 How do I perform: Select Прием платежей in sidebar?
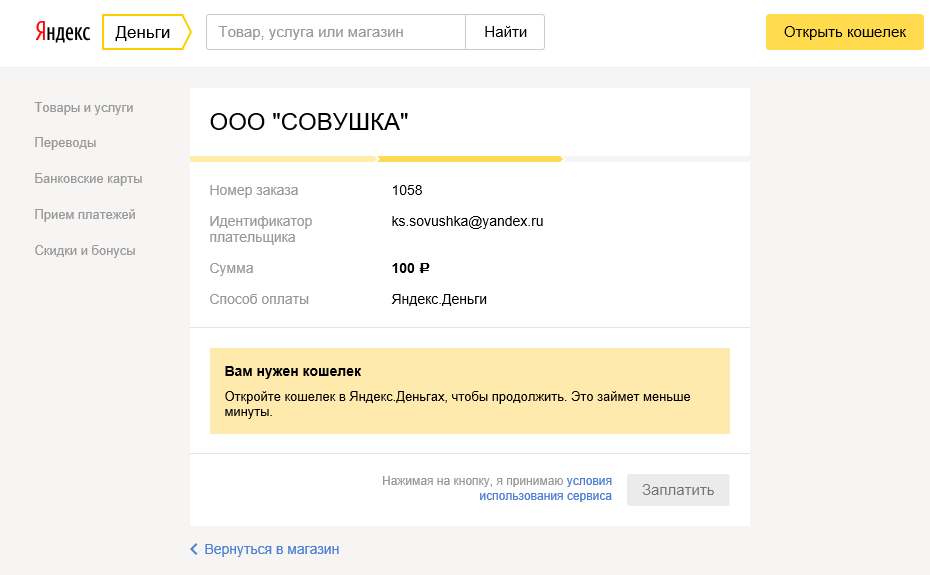coord(85,214)
